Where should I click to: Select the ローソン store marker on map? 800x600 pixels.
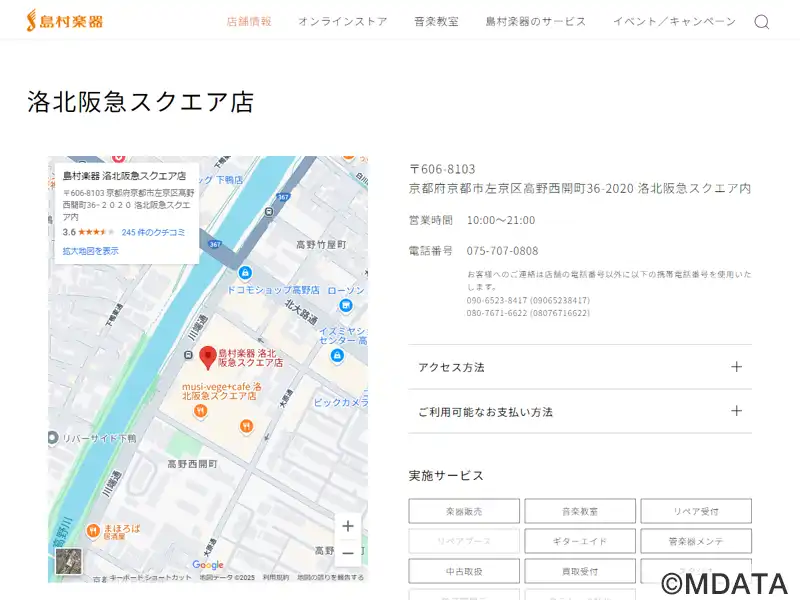(x=345, y=305)
